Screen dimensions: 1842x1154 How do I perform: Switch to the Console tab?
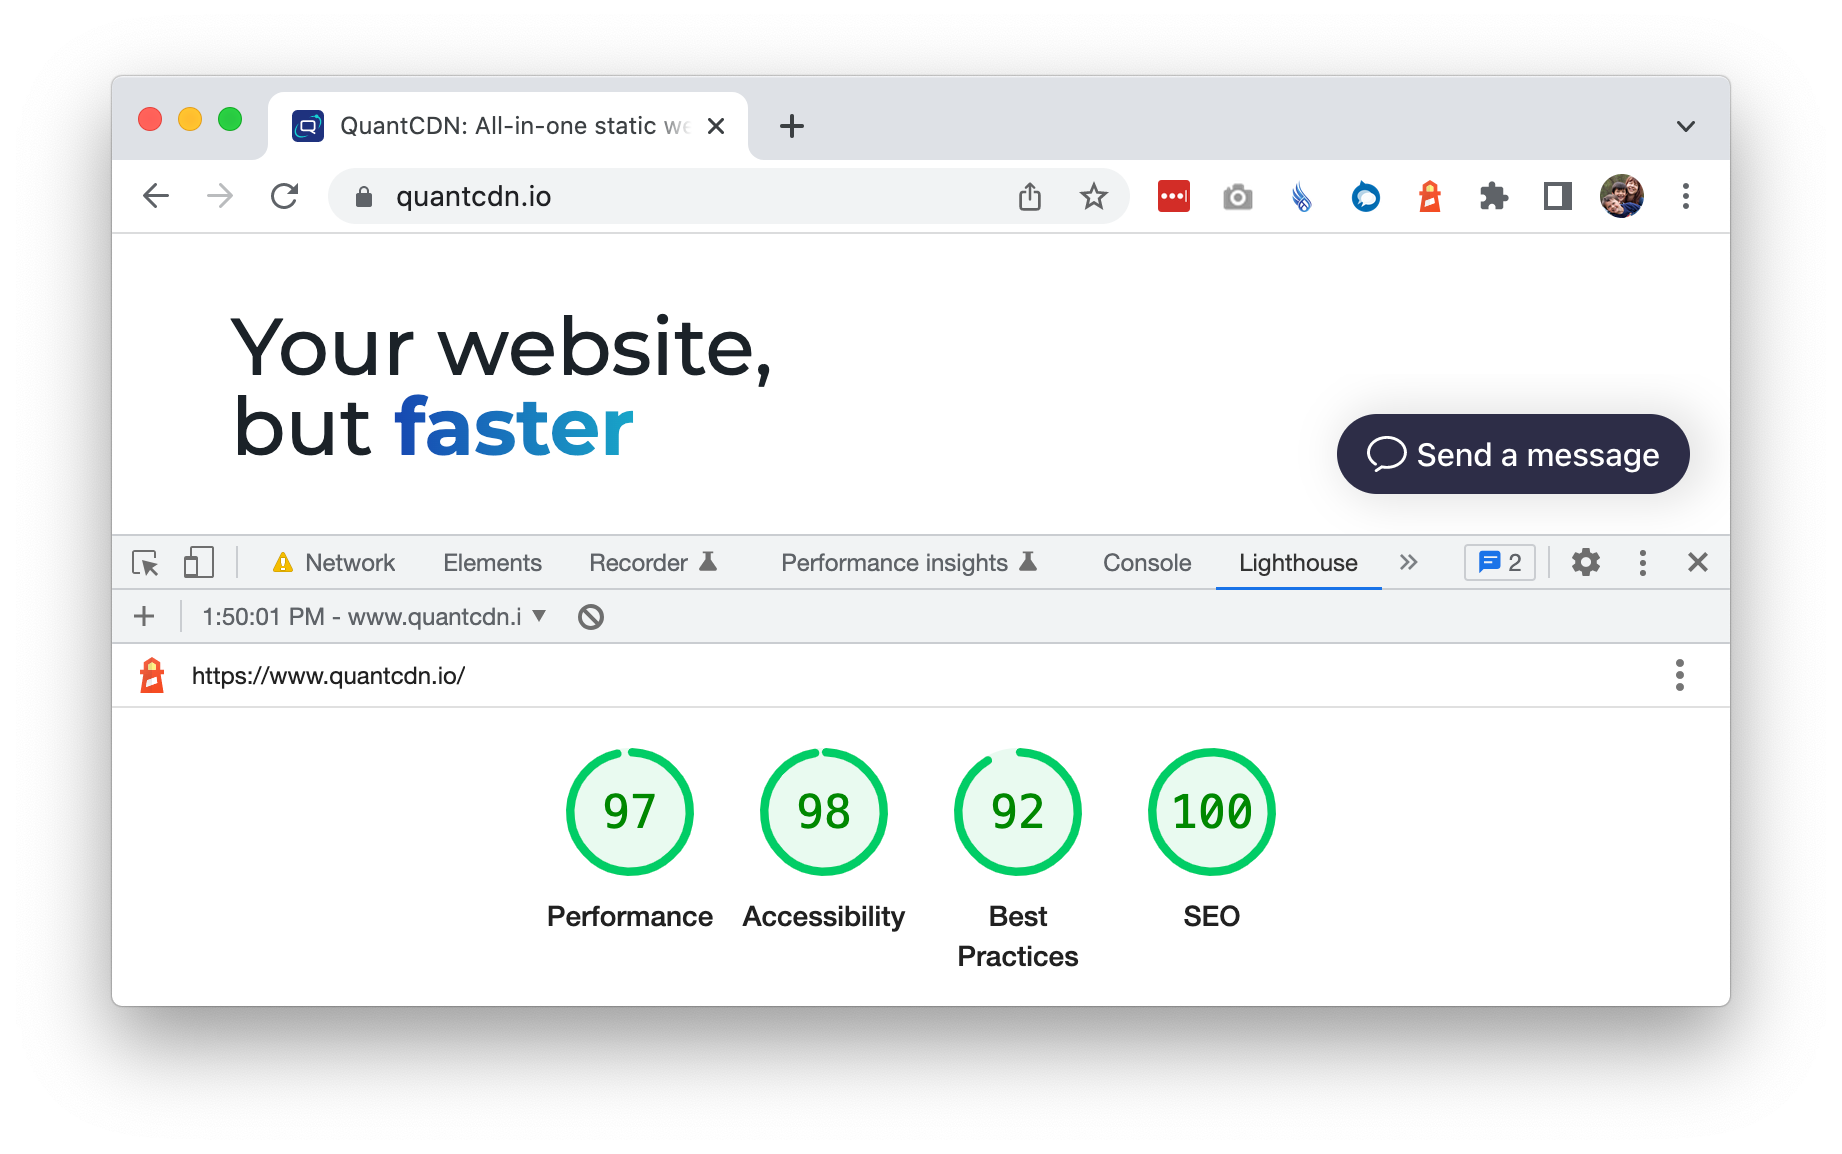1146,562
